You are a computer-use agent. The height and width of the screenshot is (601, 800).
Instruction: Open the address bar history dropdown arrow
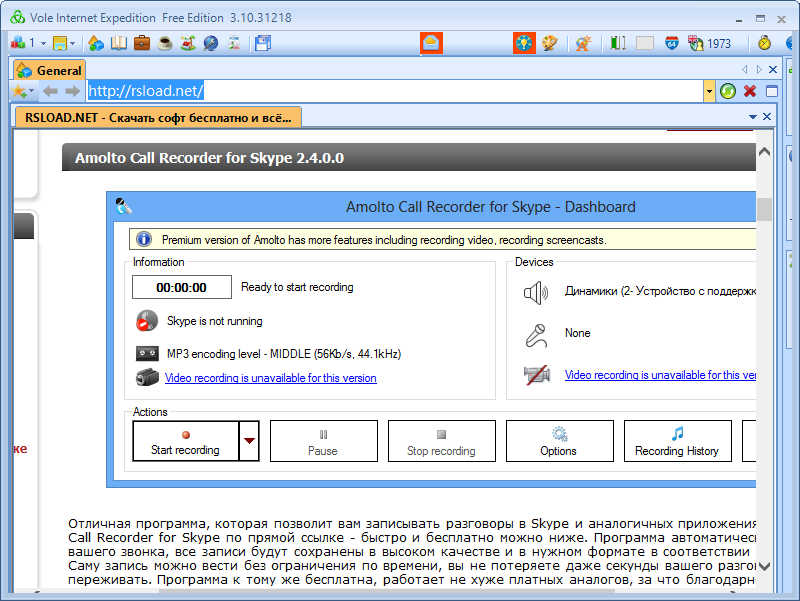point(710,91)
